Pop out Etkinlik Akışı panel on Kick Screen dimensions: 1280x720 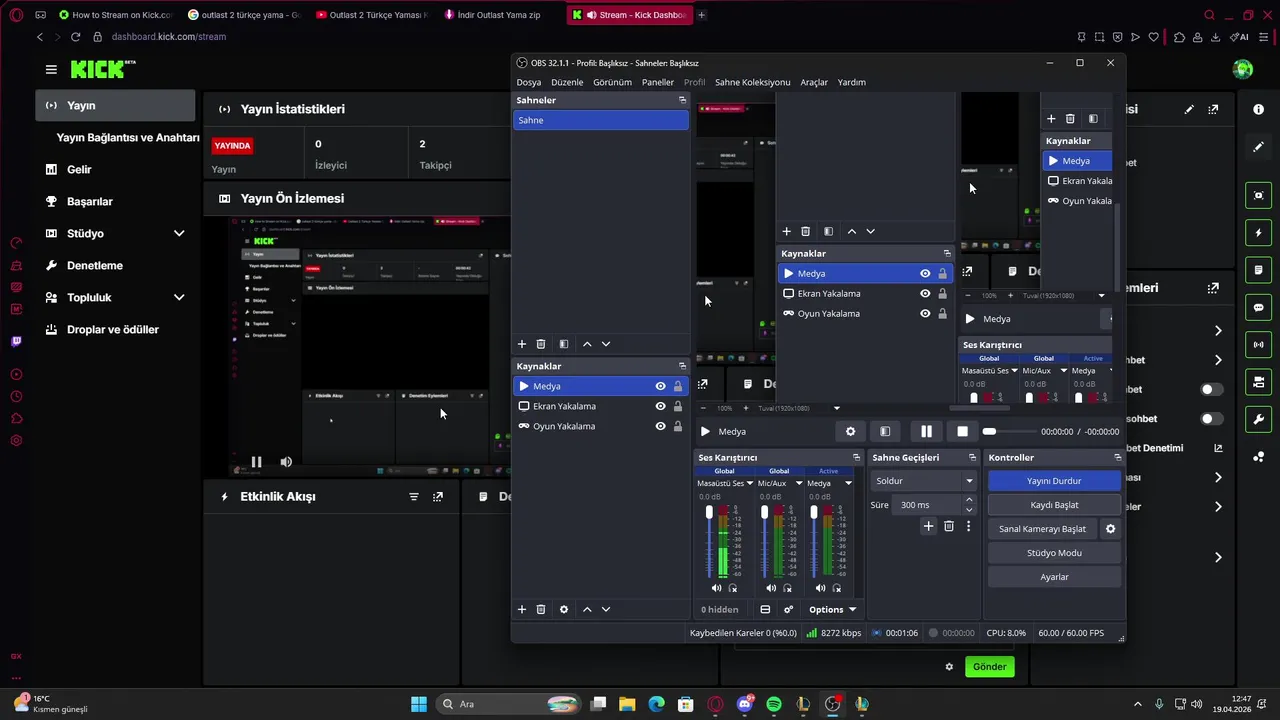[438, 497]
